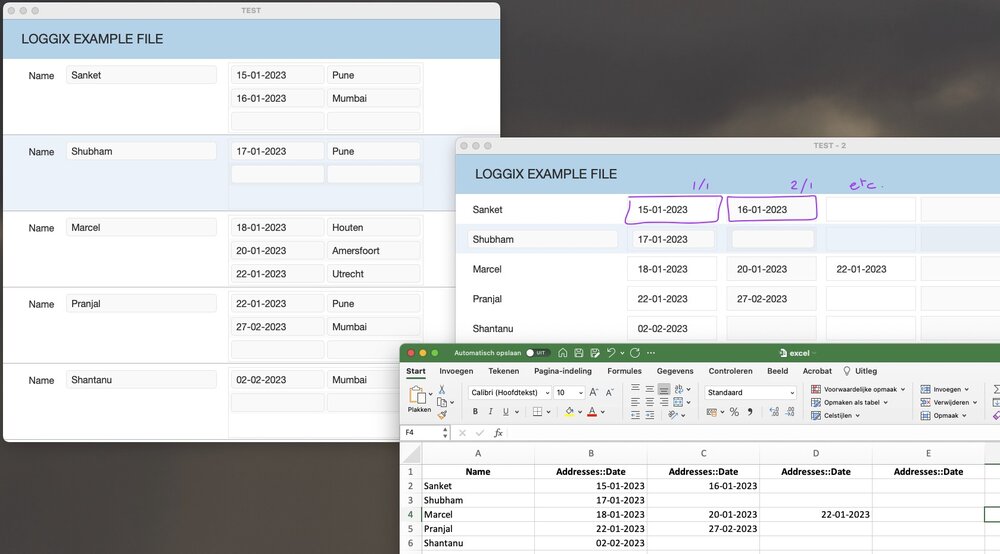Click the Save icon in Excel title bar
The width and height of the screenshot is (1000, 554).
[577, 353]
